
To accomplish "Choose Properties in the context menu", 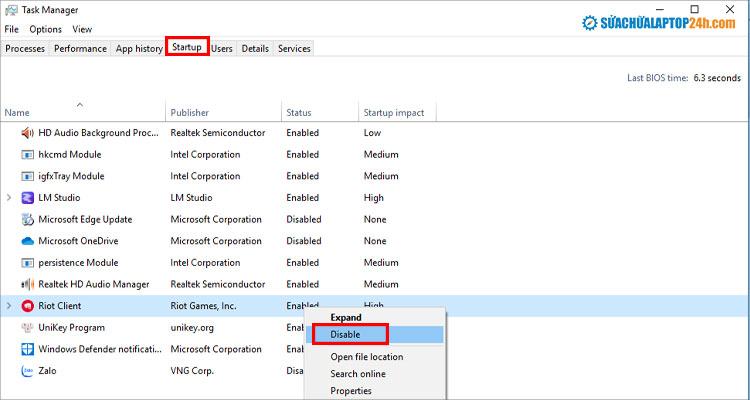I will (351, 391).
